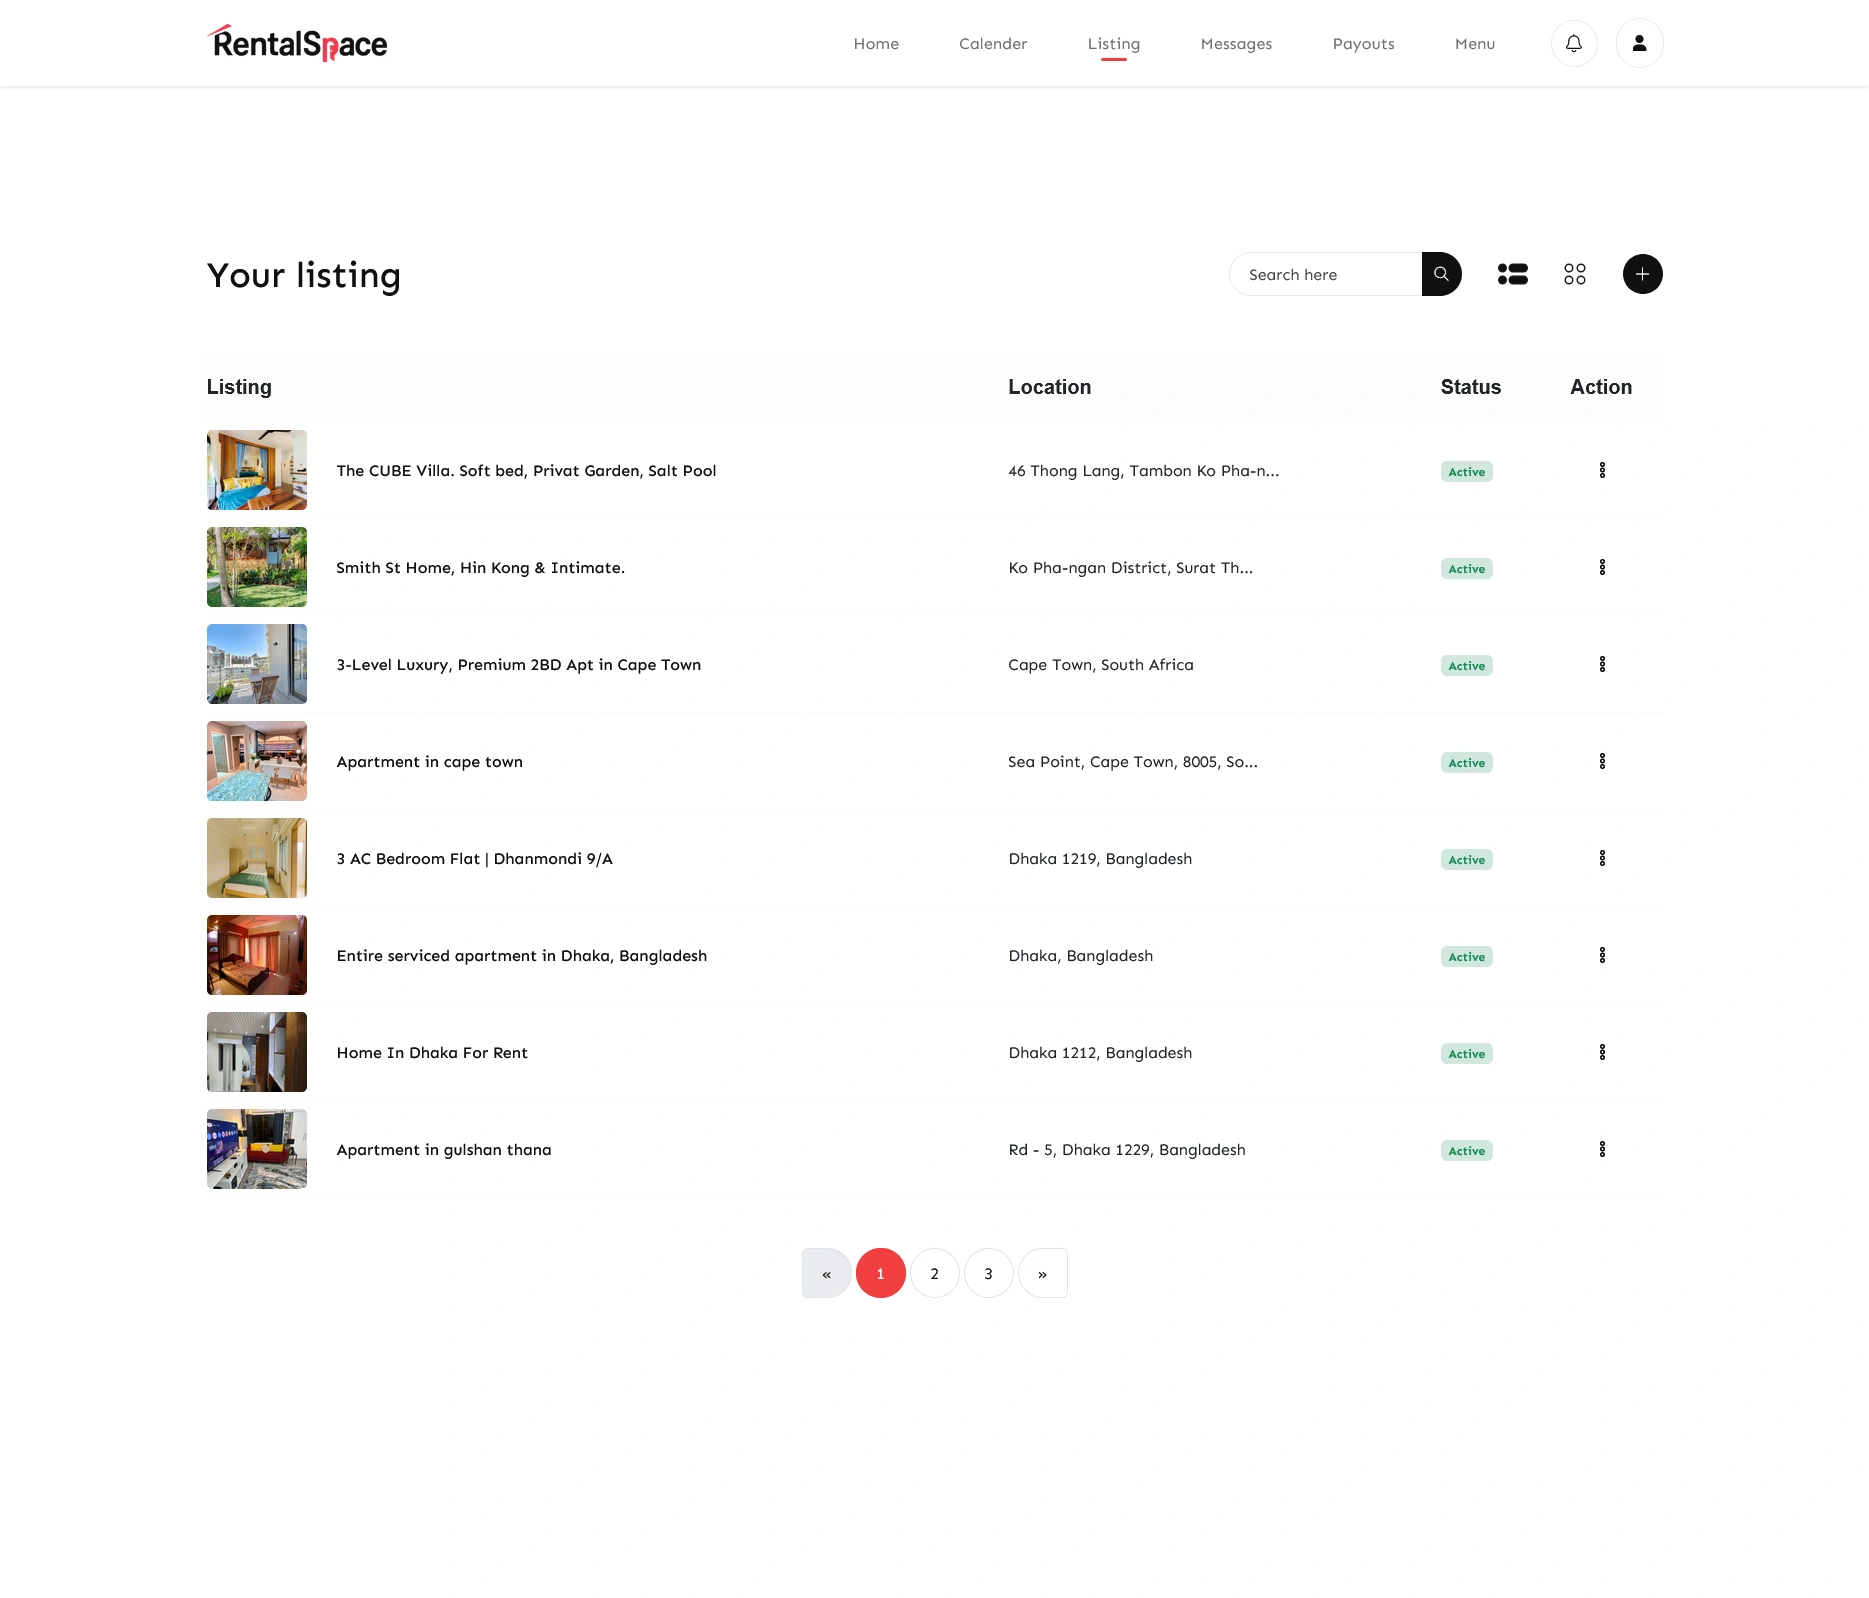Open the user profile icon
Viewport: 1869px width, 1598px height.
[1639, 44]
